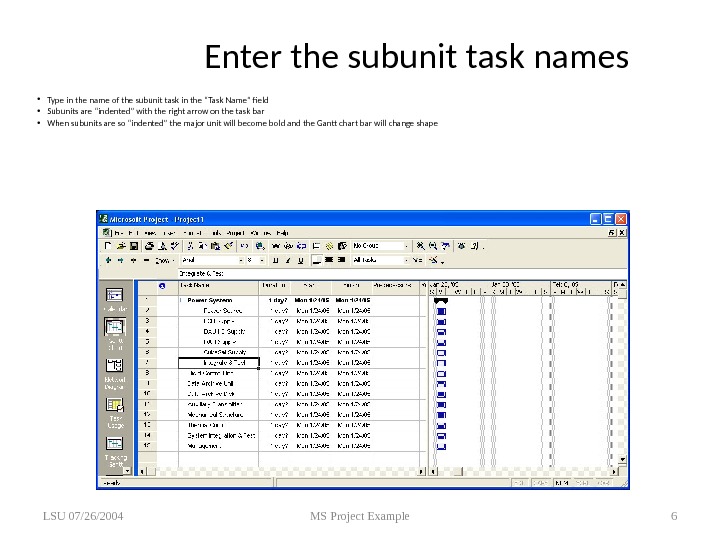Screen dimensions: 720x540
Task: Open the Tools menu
Action: [x=216, y=233]
